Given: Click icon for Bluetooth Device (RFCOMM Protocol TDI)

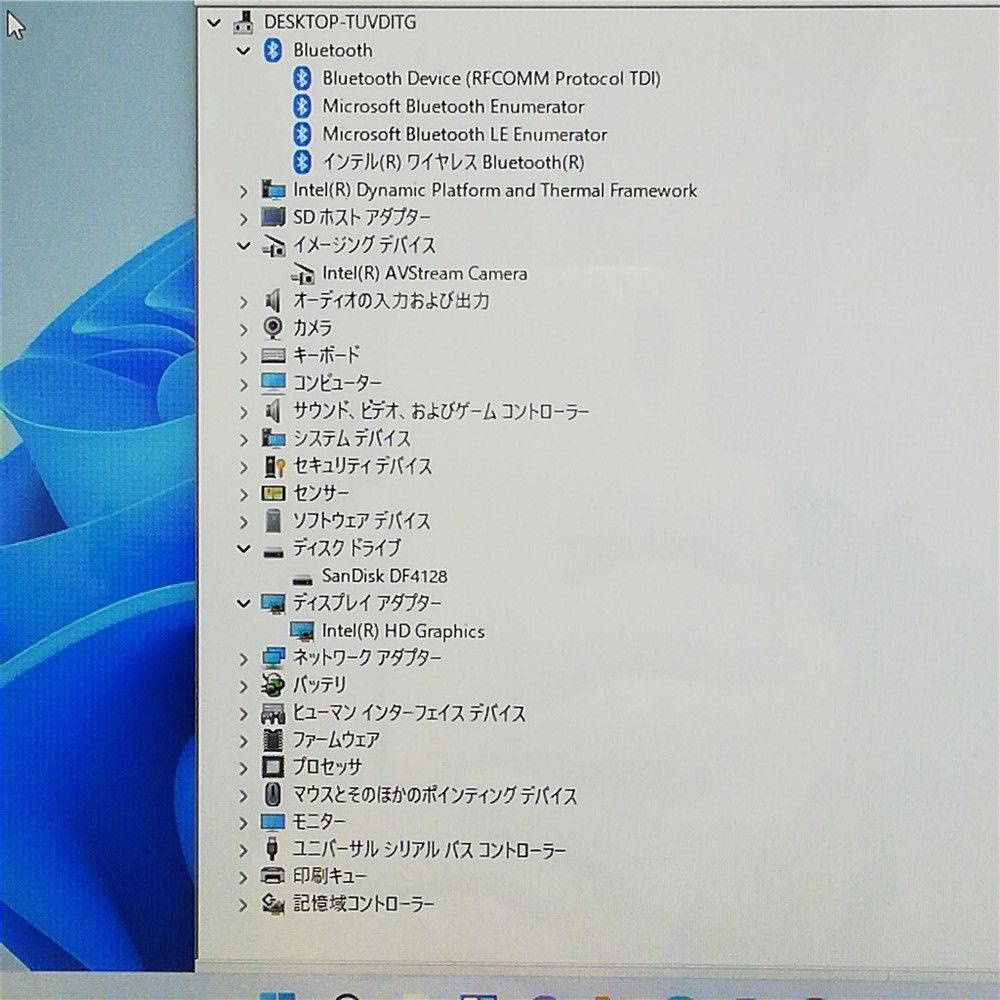Looking at the screenshot, I should point(302,78).
